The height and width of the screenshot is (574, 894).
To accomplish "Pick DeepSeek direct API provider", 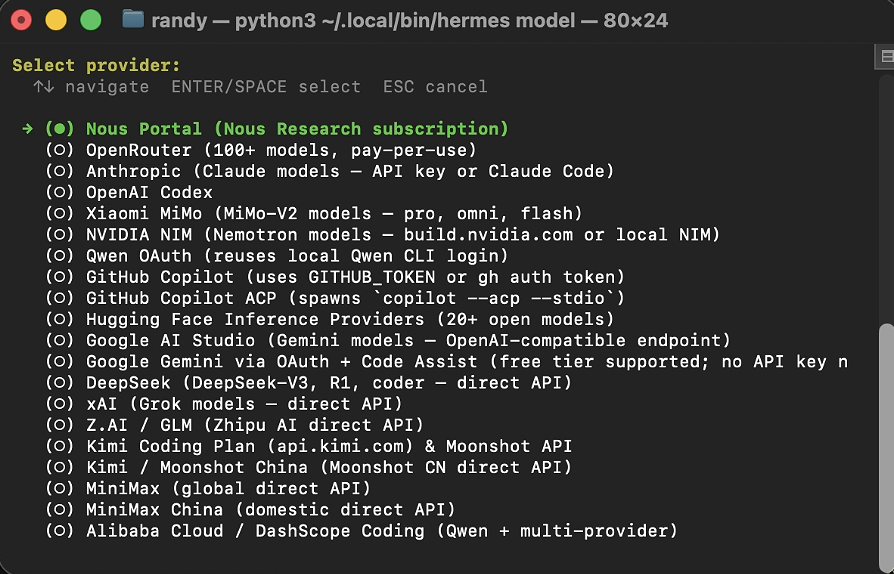I will pos(308,382).
